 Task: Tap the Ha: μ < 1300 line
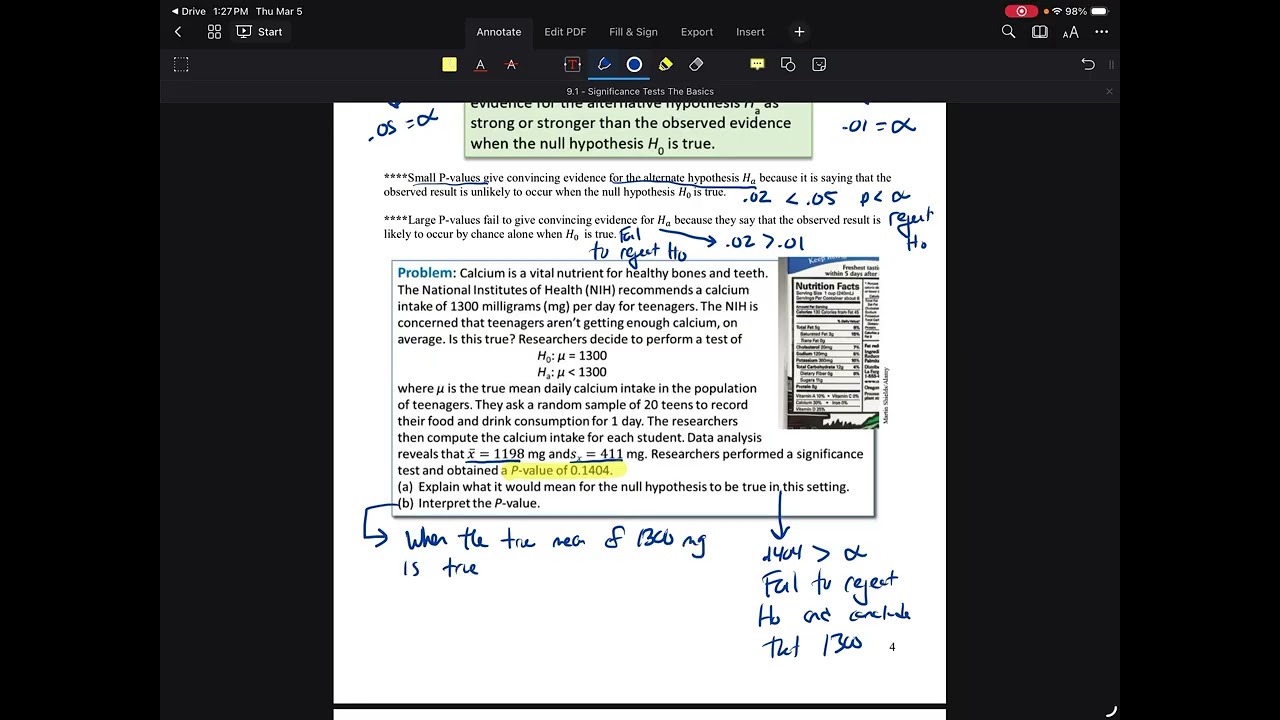pos(572,372)
